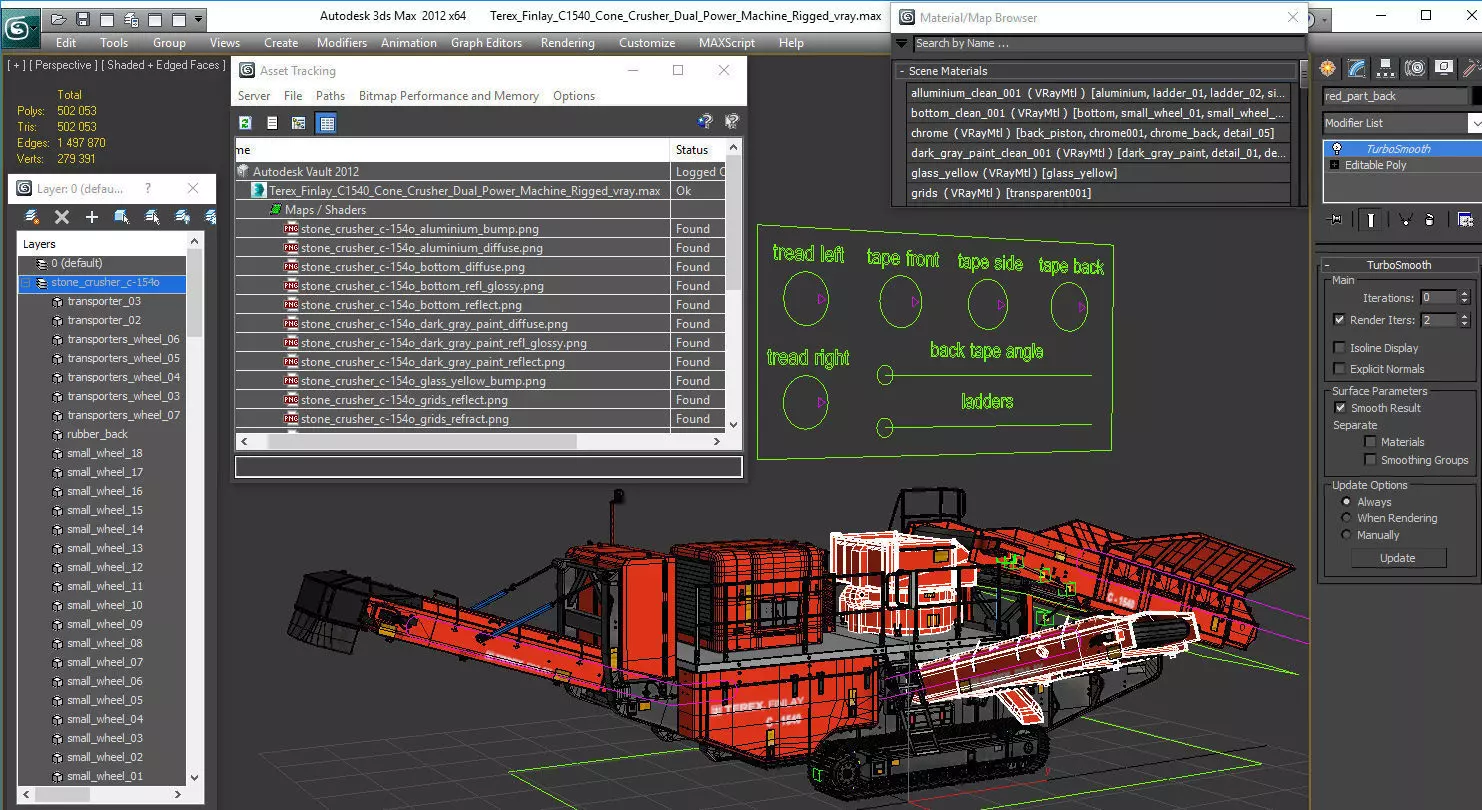This screenshot has height=810, width=1482.
Task: Open the Modifiers menu
Action: tap(342, 43)
